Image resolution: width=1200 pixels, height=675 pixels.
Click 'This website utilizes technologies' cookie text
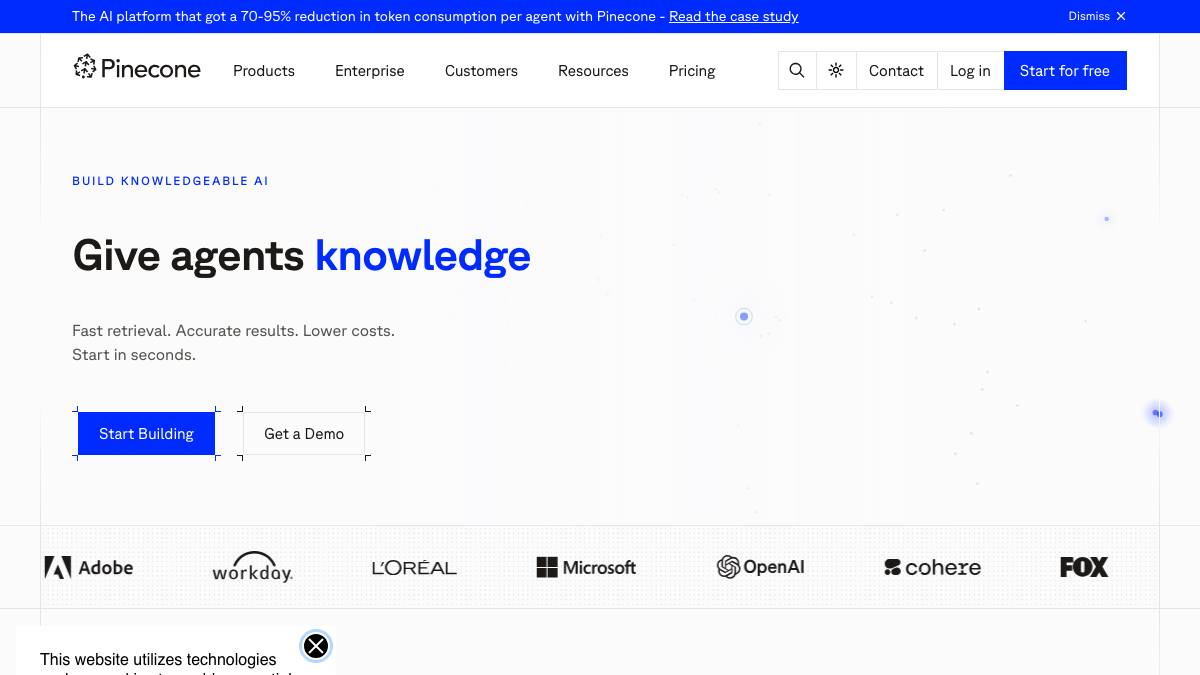(158, 659)
